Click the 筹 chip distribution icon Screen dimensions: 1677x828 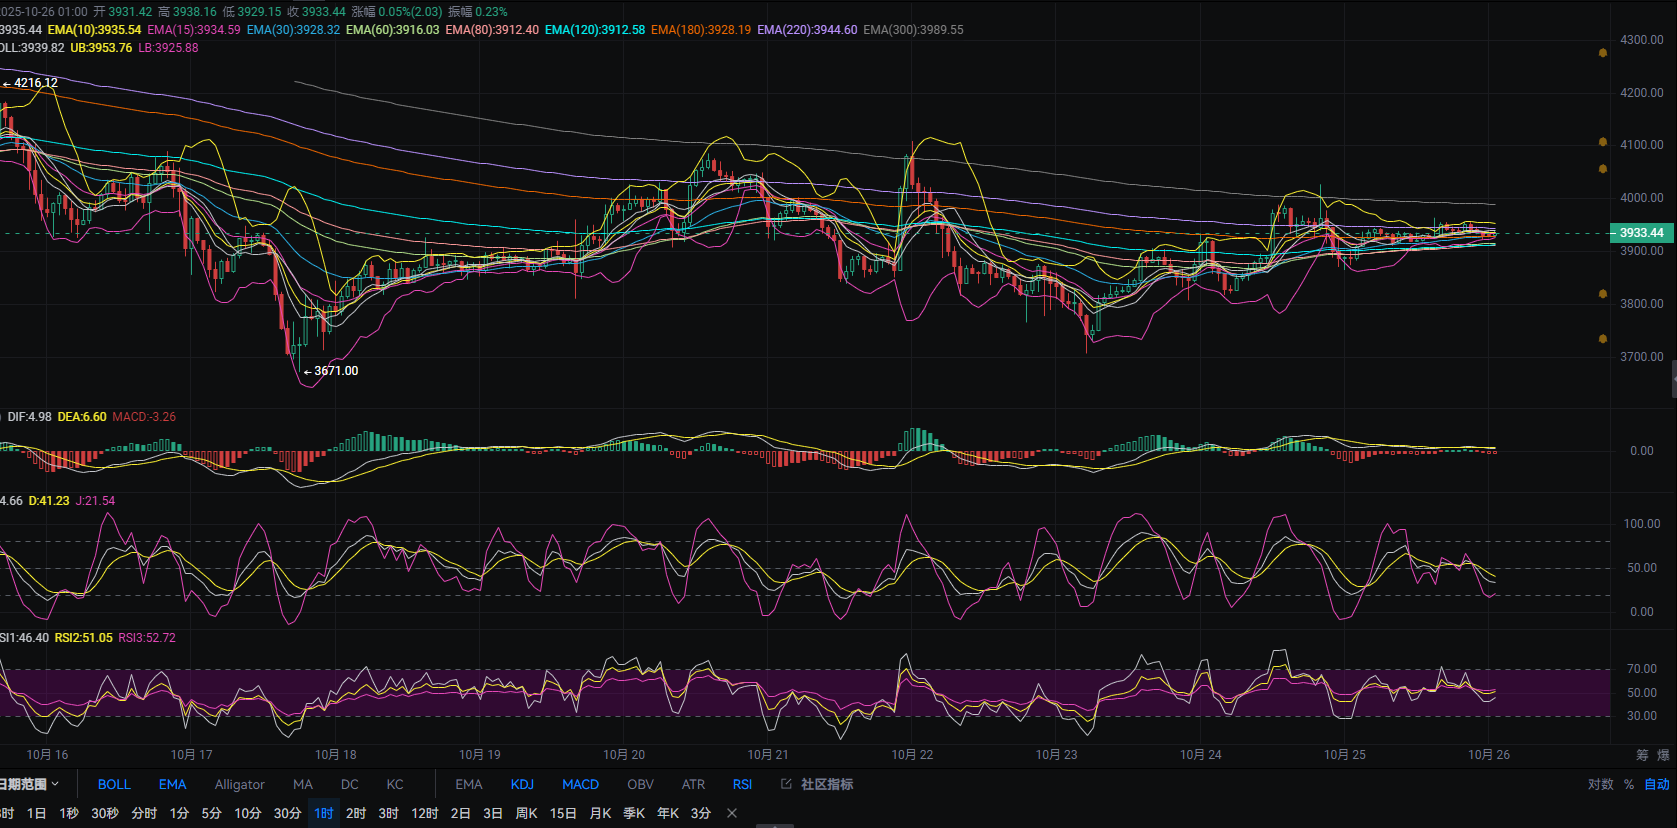pyautogui.click(x=1642, y=755)
